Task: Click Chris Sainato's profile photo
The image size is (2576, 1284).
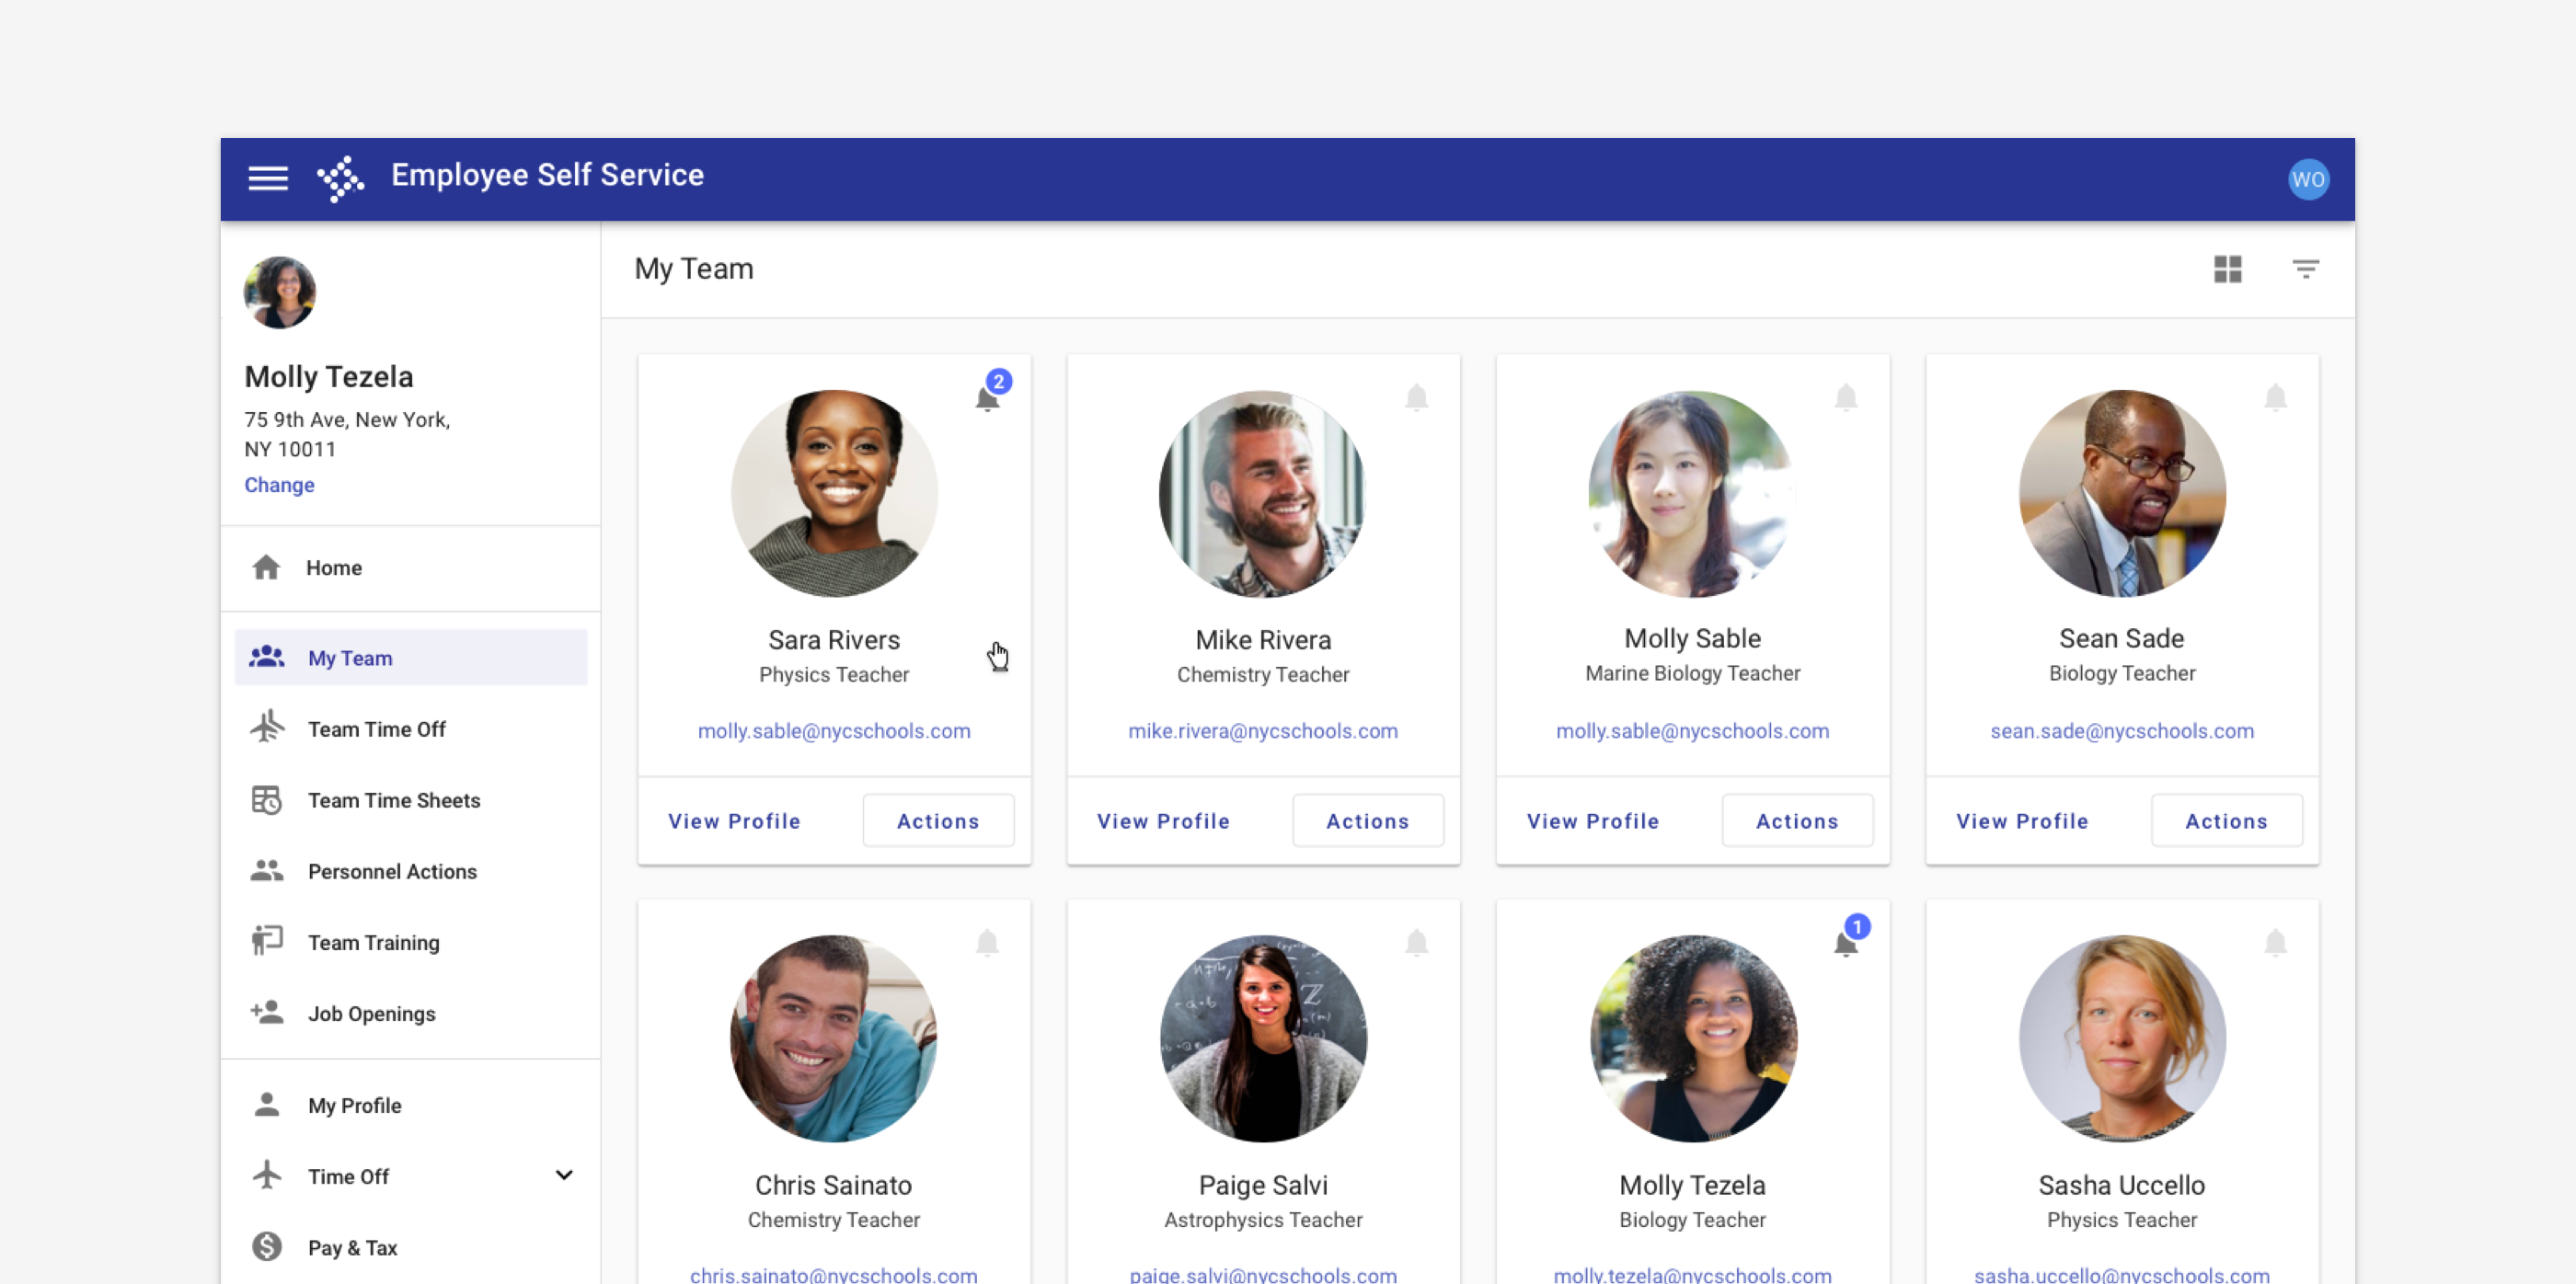Action: 834,1039
